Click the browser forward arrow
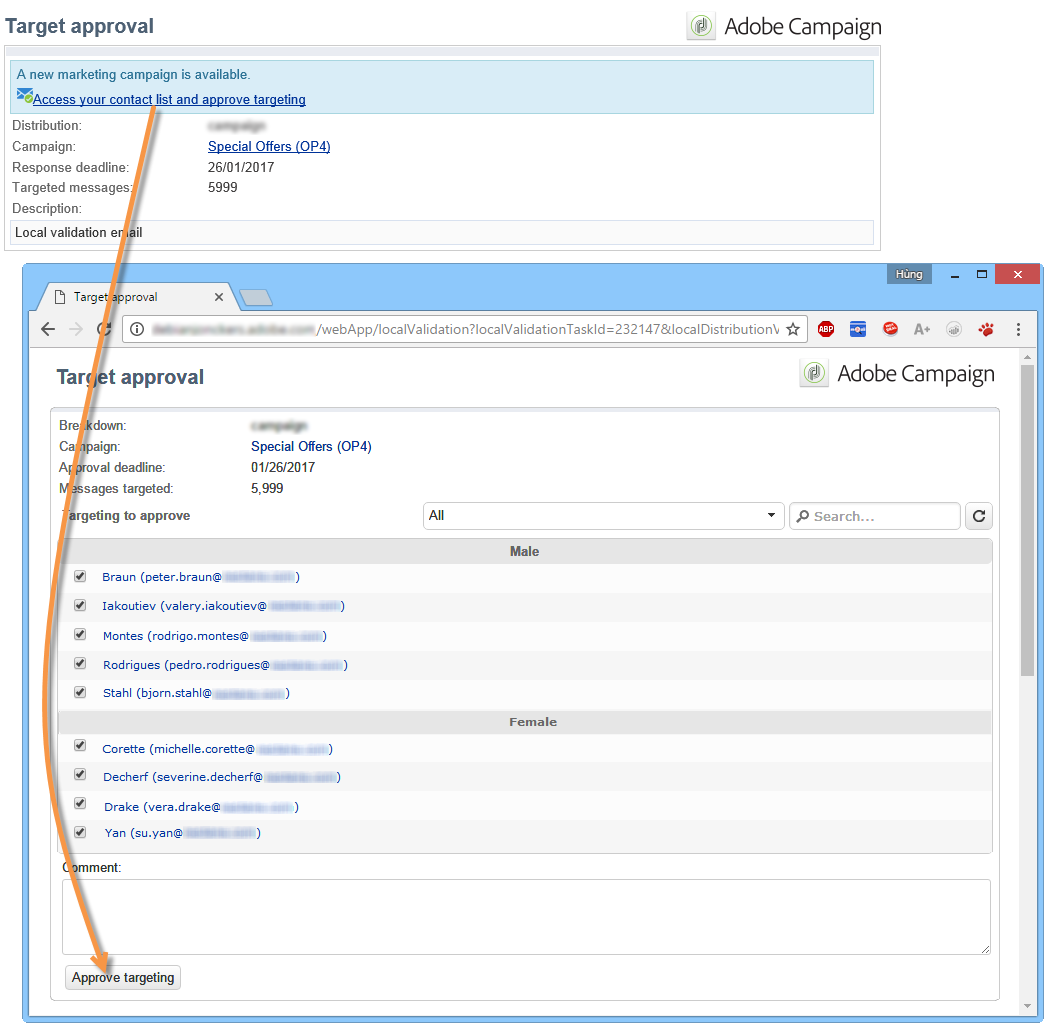This screenshot has width=1058, height=1034. tap(76, 329)
